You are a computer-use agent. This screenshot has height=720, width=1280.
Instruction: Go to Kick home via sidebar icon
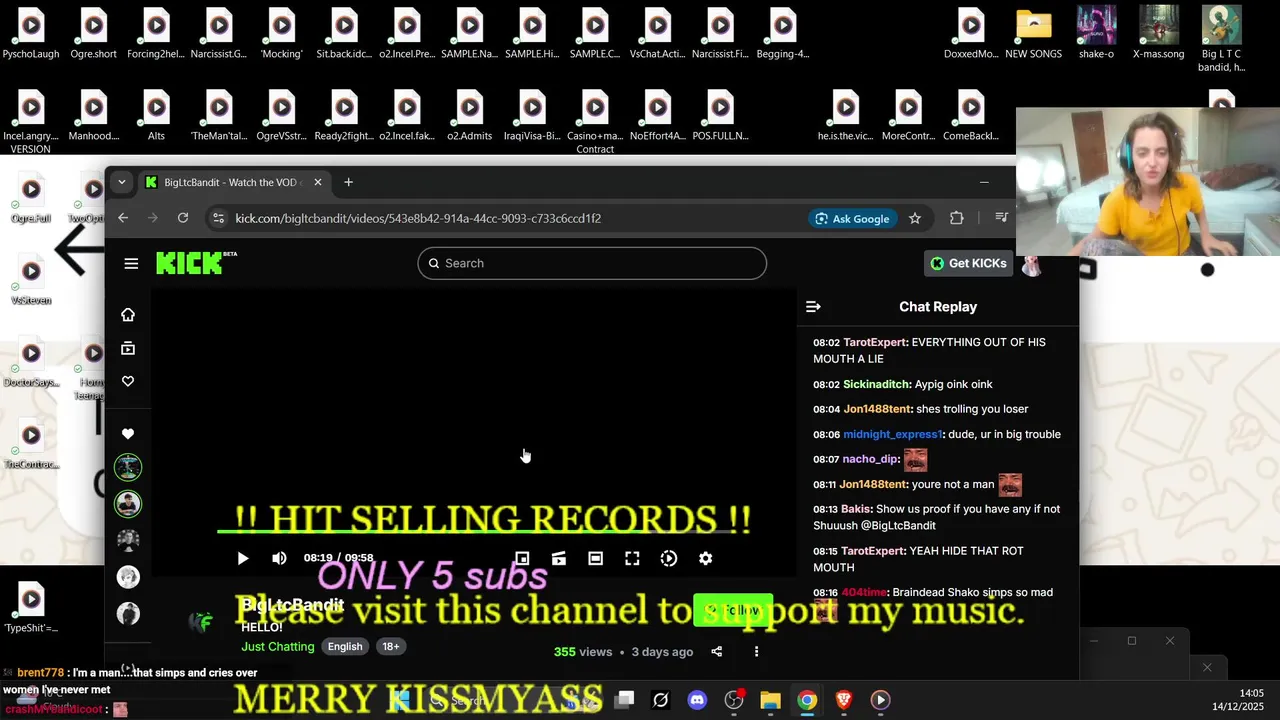(128, 315)
